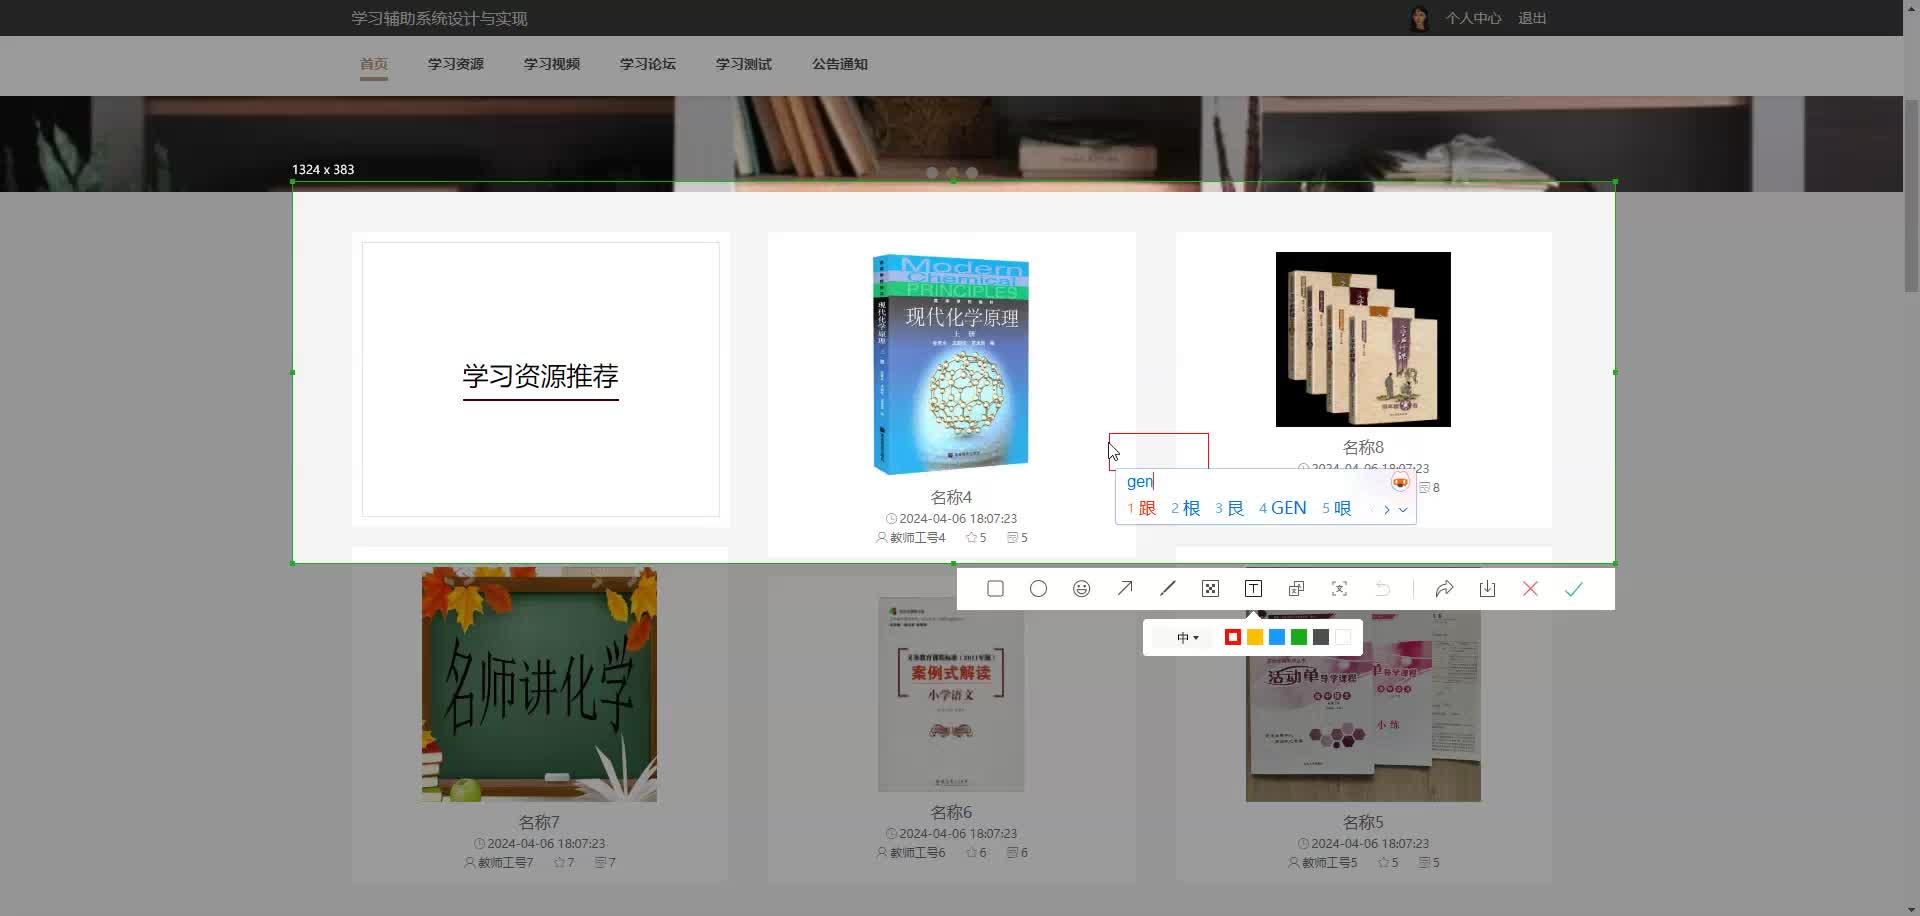Click the comment icon under 名称4
The height and width of the screenshot is (916, 1920).
point(1012,538)
